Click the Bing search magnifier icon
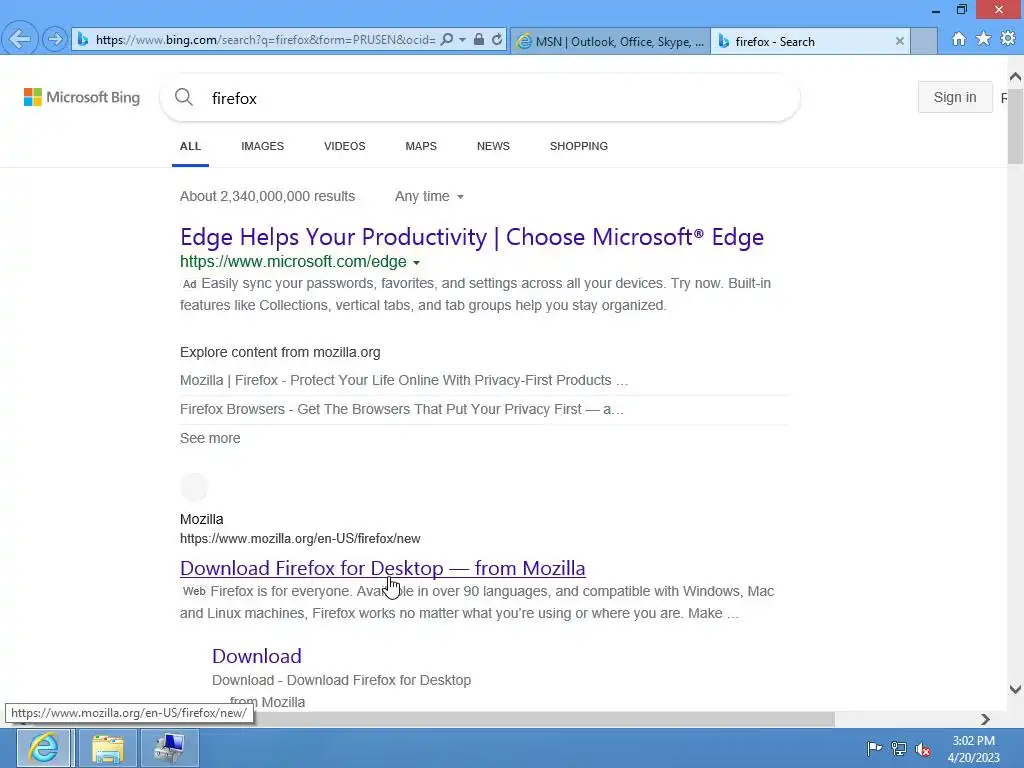The height and width of the screenshot is (768, 1024). [x=184, y=97]
